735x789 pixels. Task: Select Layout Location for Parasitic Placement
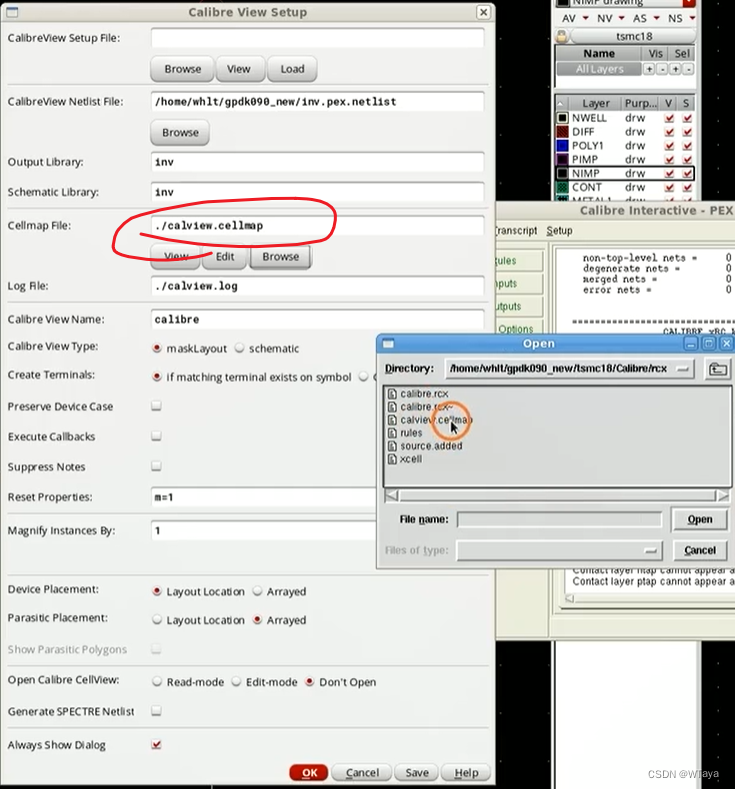click(x=157, y=619)
